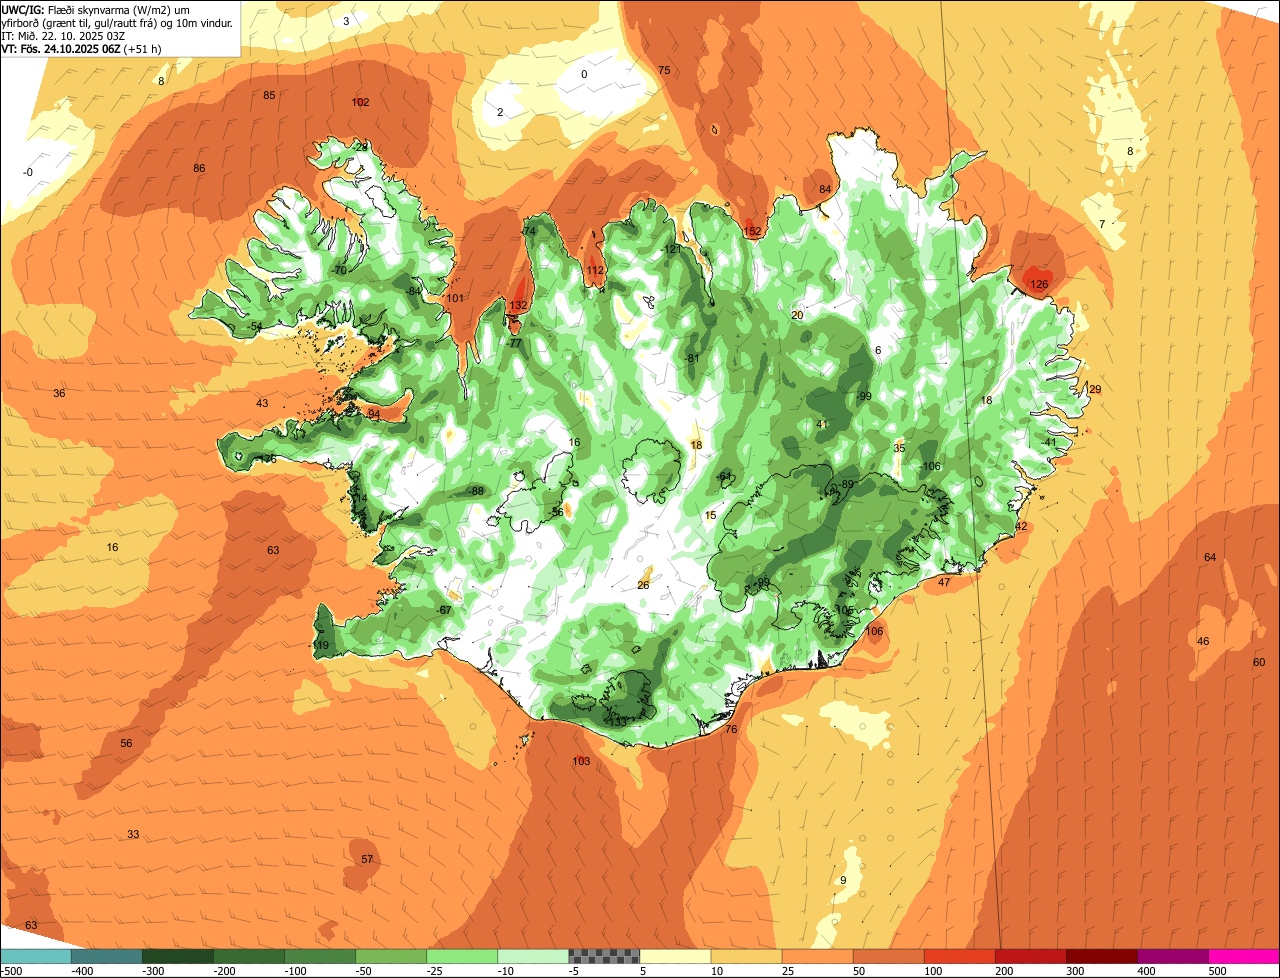
Task: Click the value 29 off the east coast
Action: (1095, 390)
